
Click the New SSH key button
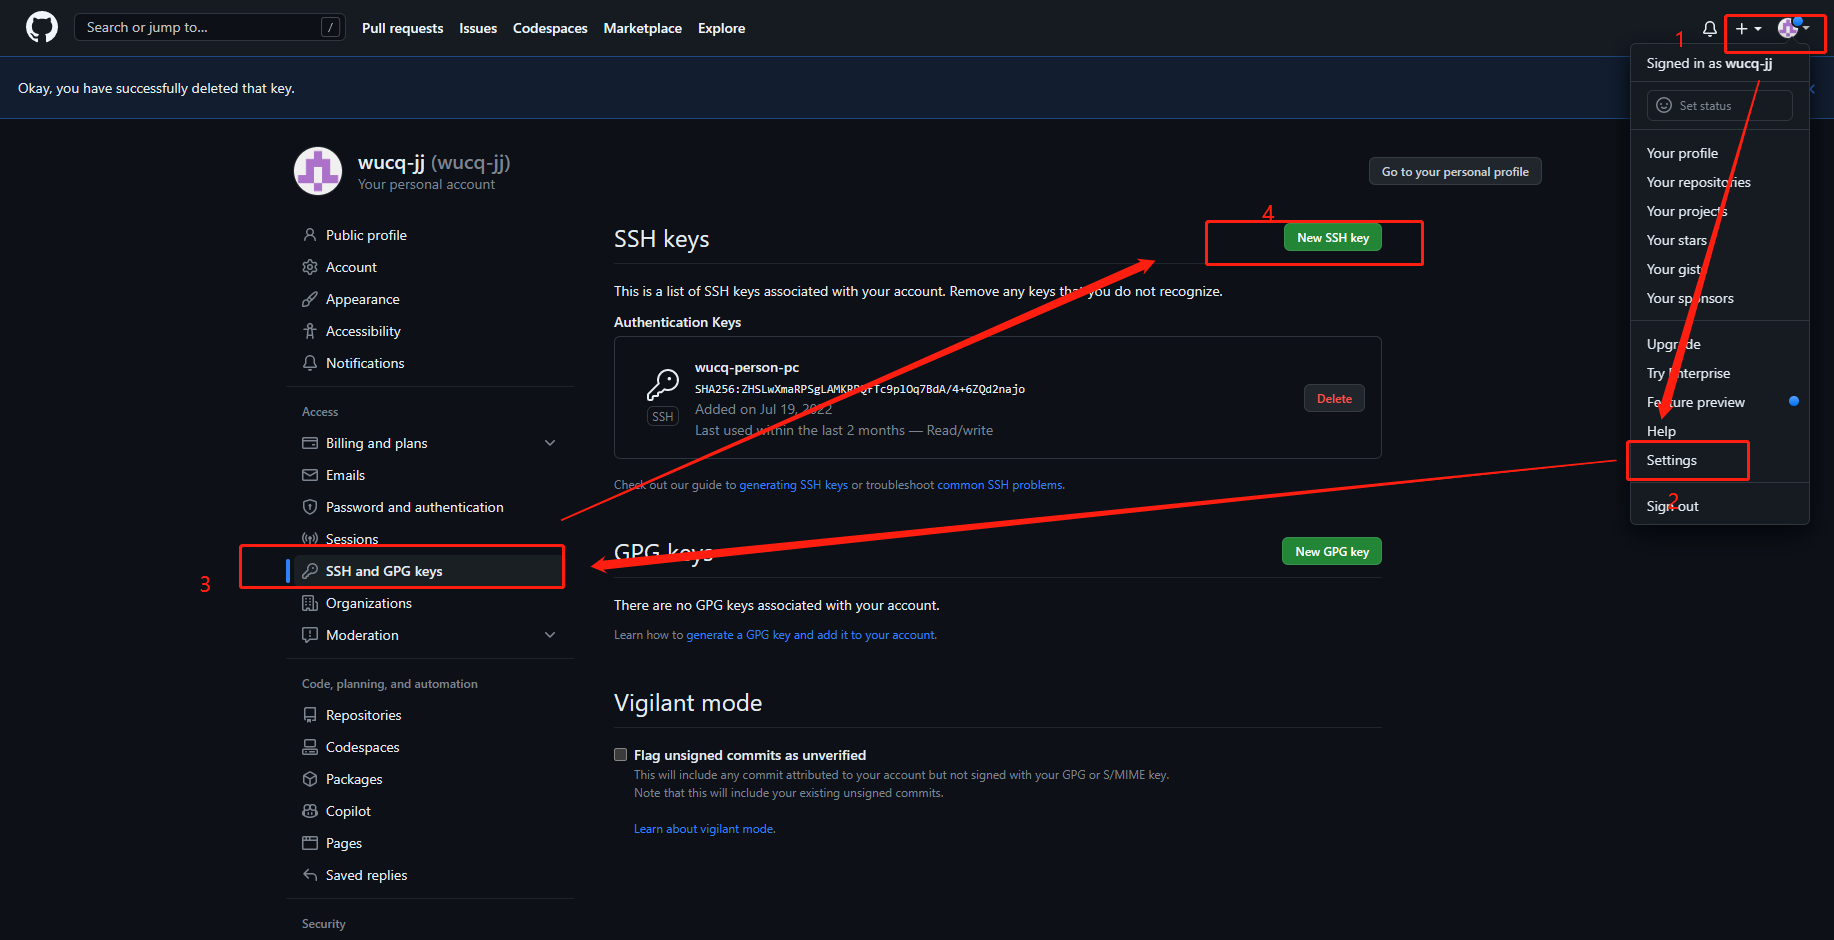tap(1332, 238)
